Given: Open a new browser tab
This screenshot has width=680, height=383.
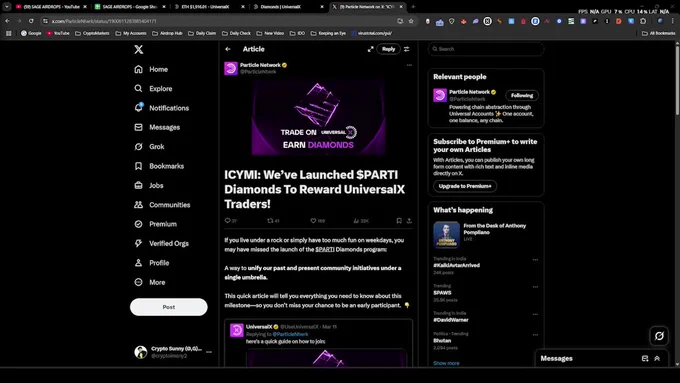Looking at the screenshot, I should tap(413, 7).
